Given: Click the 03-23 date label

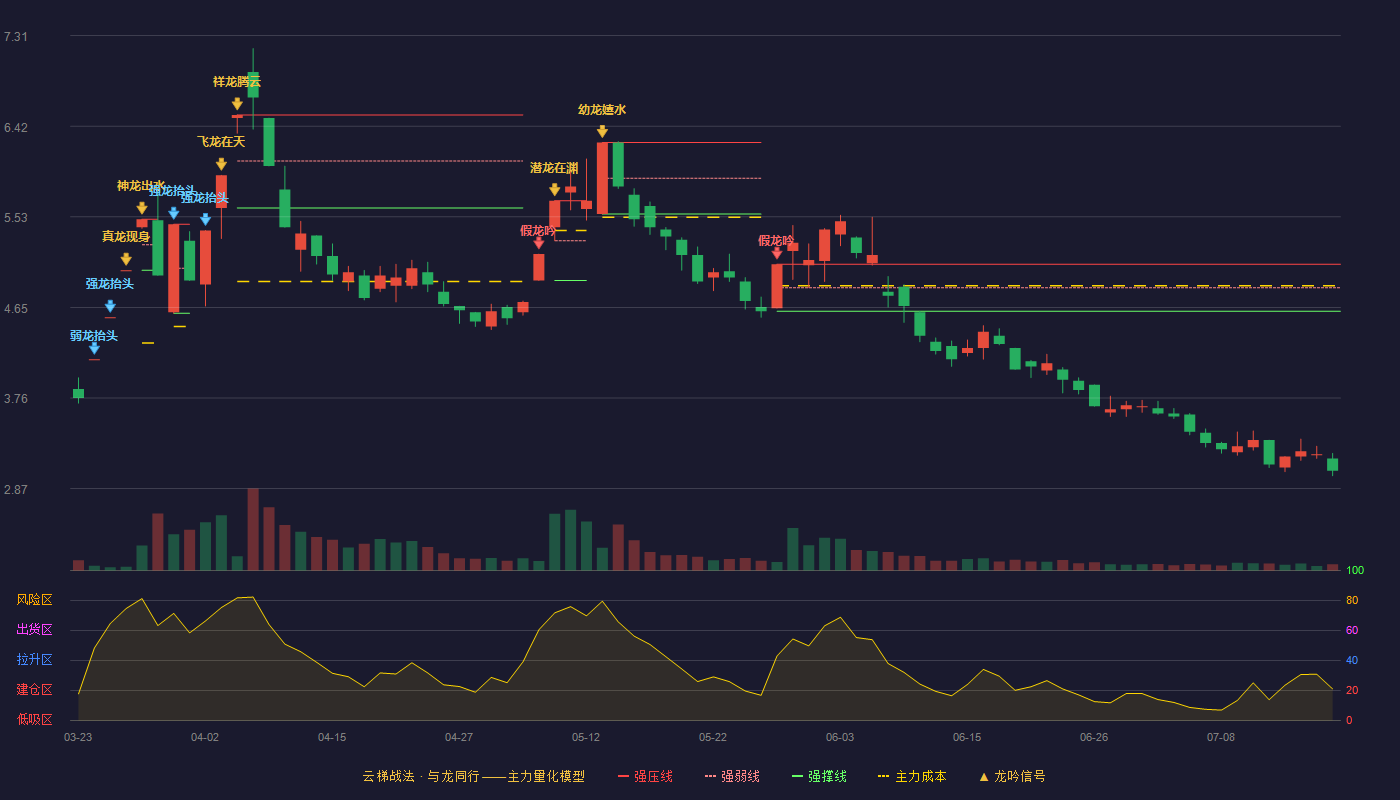Looking at the screenshot, I should pyautogui.click(x=78, y=737).
